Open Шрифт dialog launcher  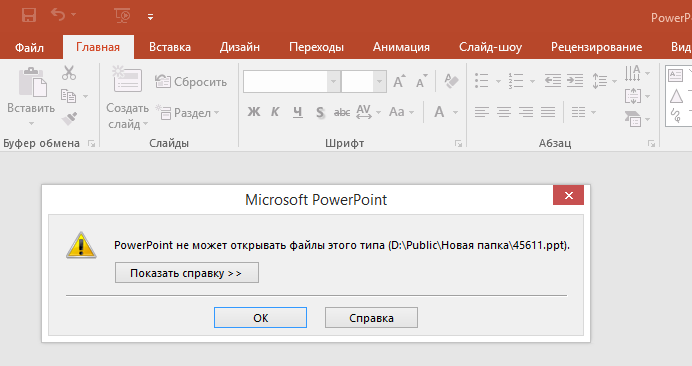point(459,143)
